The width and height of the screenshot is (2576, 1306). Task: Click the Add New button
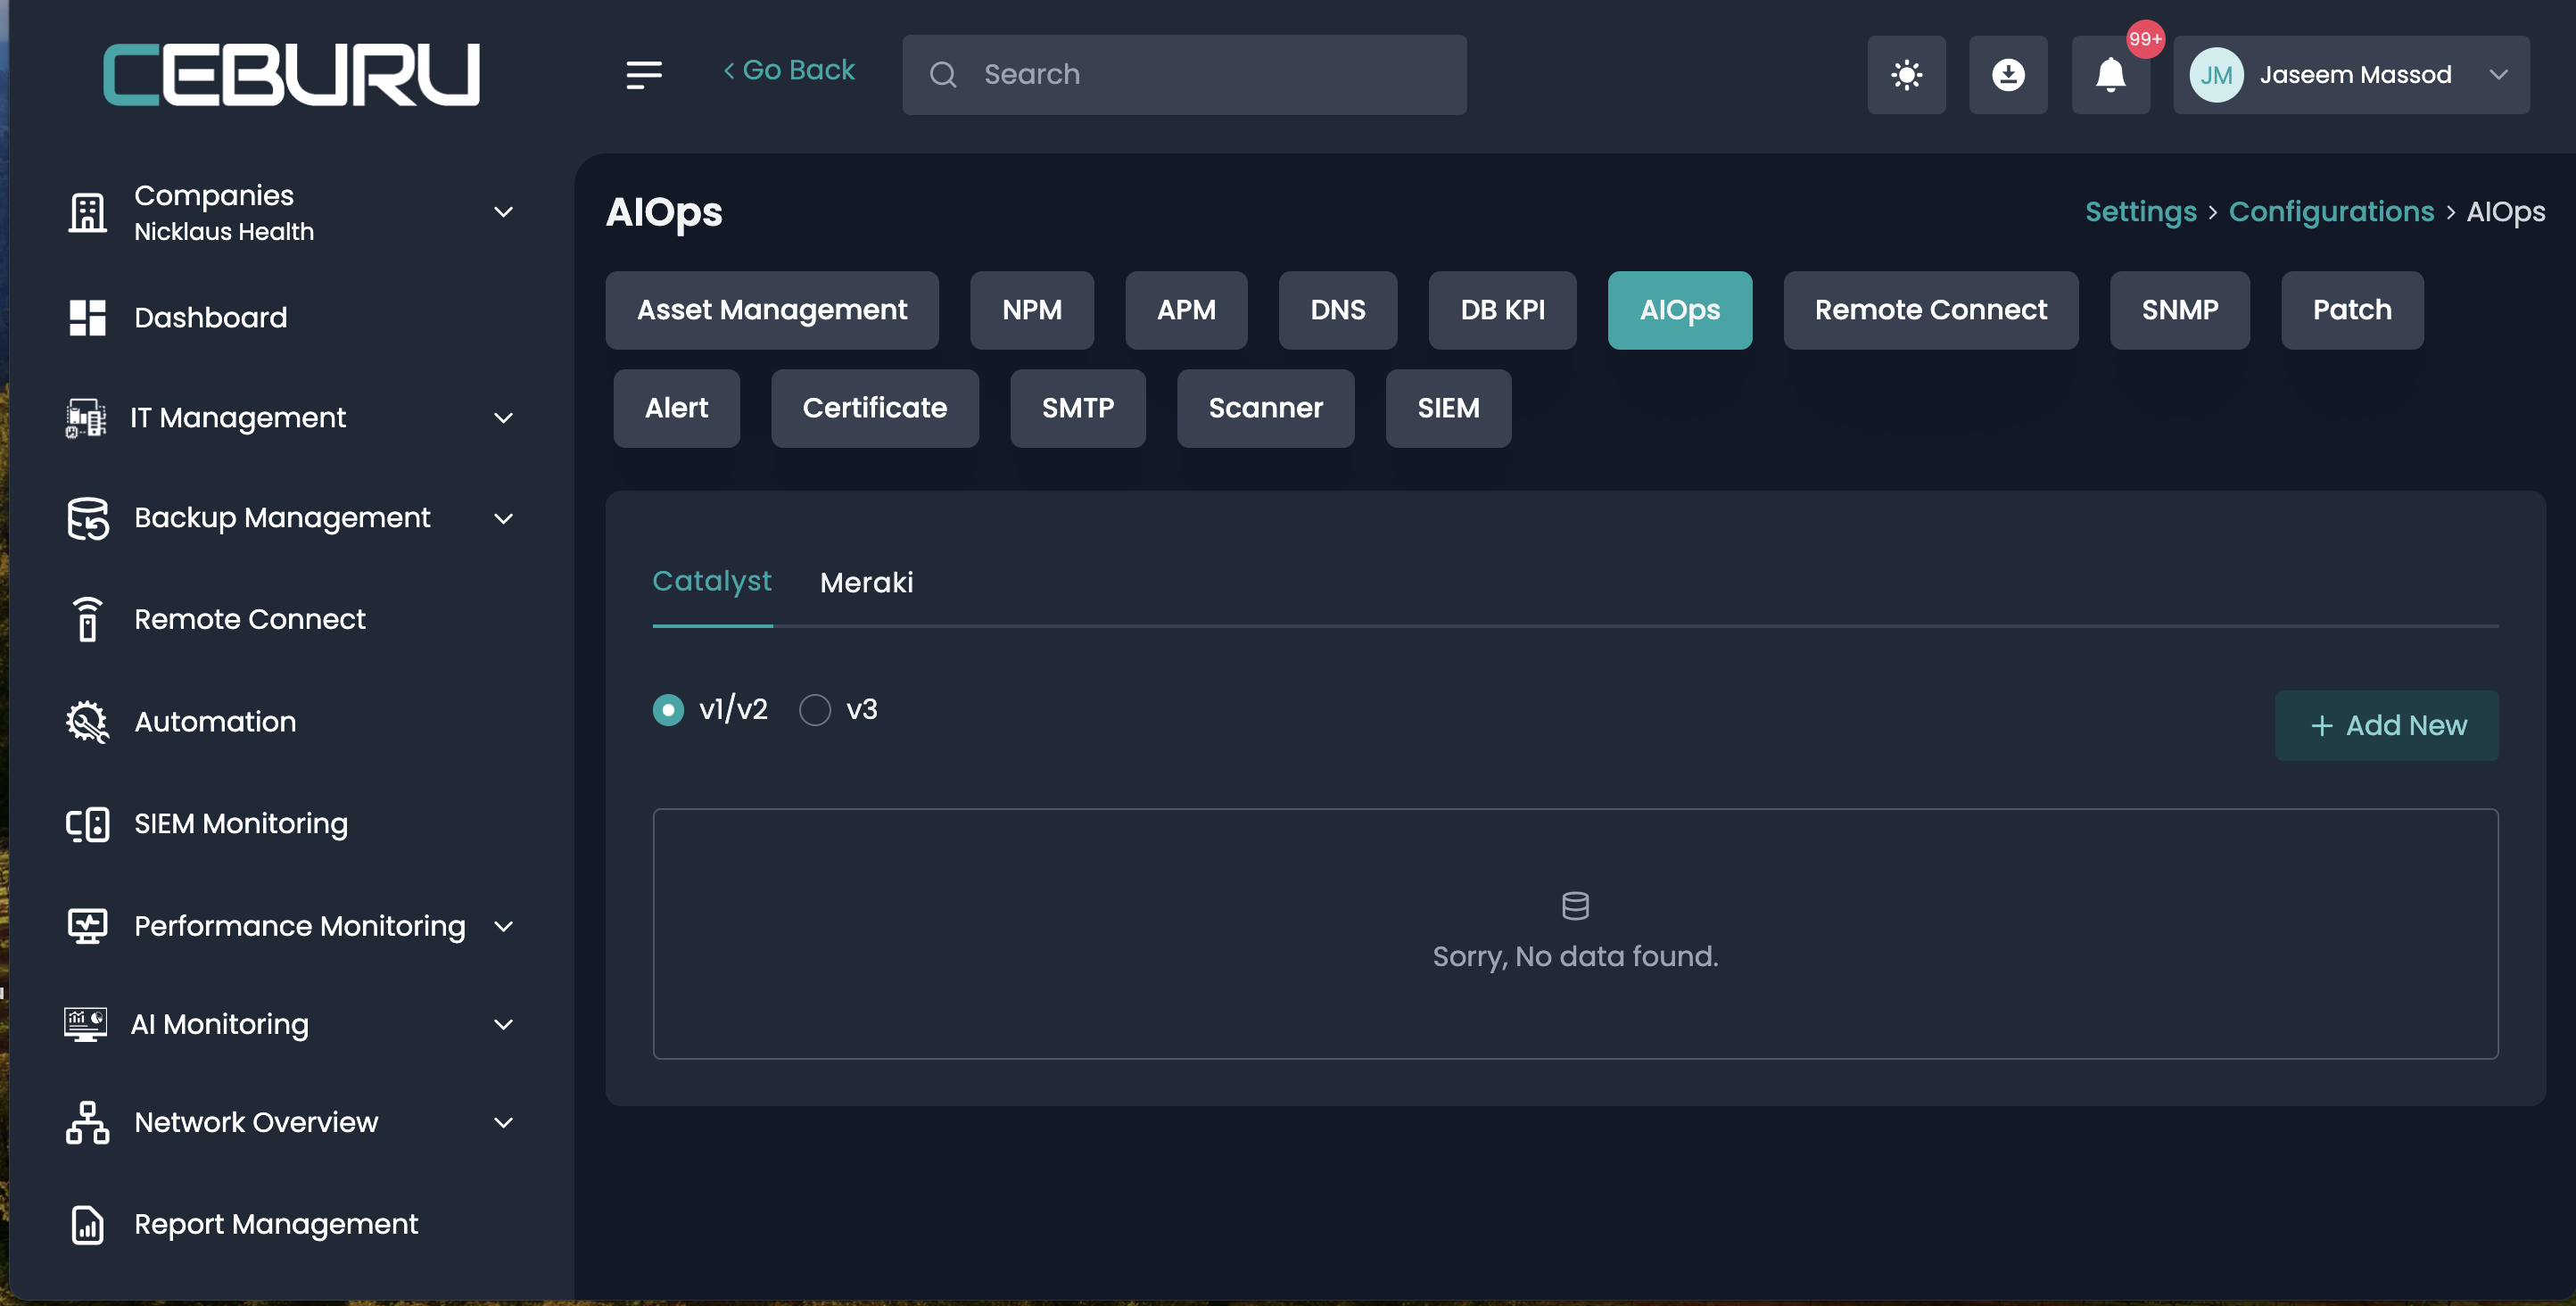(x=2386, y=725)
